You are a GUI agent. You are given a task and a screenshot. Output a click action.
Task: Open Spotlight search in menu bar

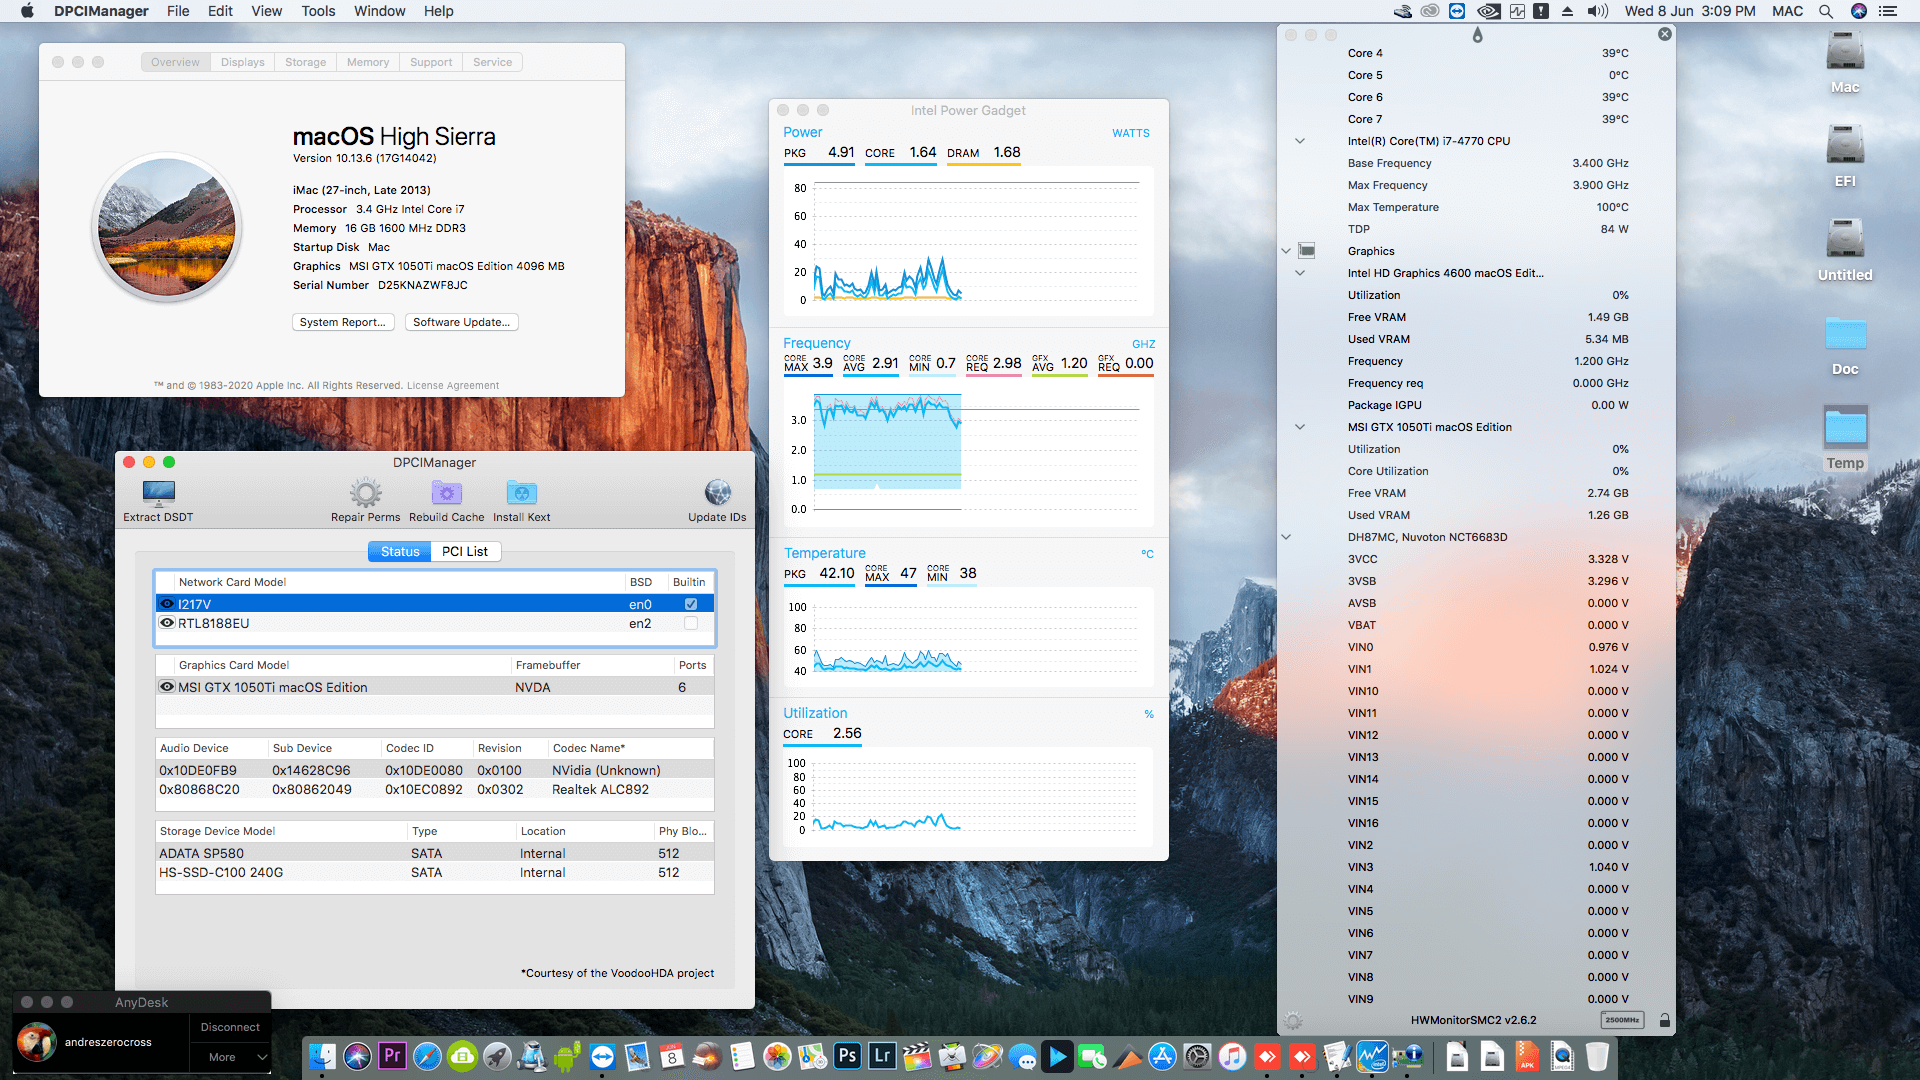tap(1825, 11)
